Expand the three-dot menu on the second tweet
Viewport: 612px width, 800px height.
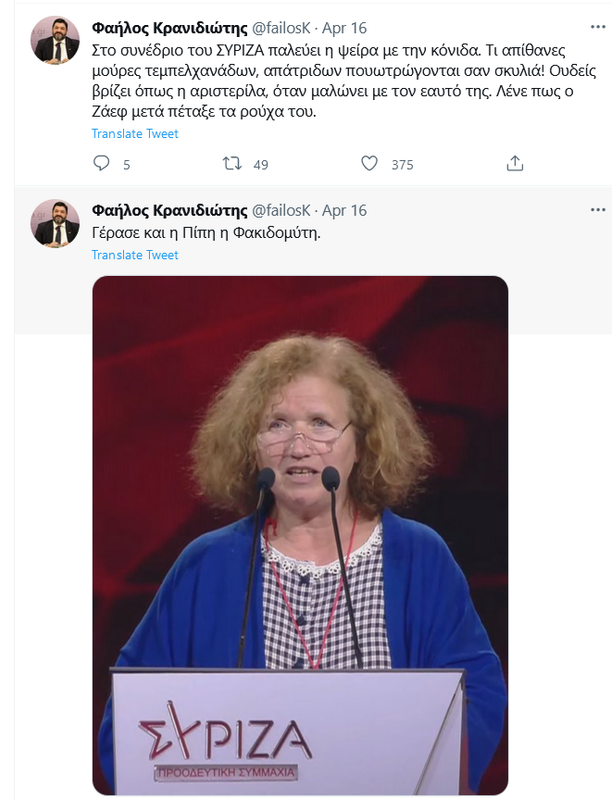tap(597, 209)
